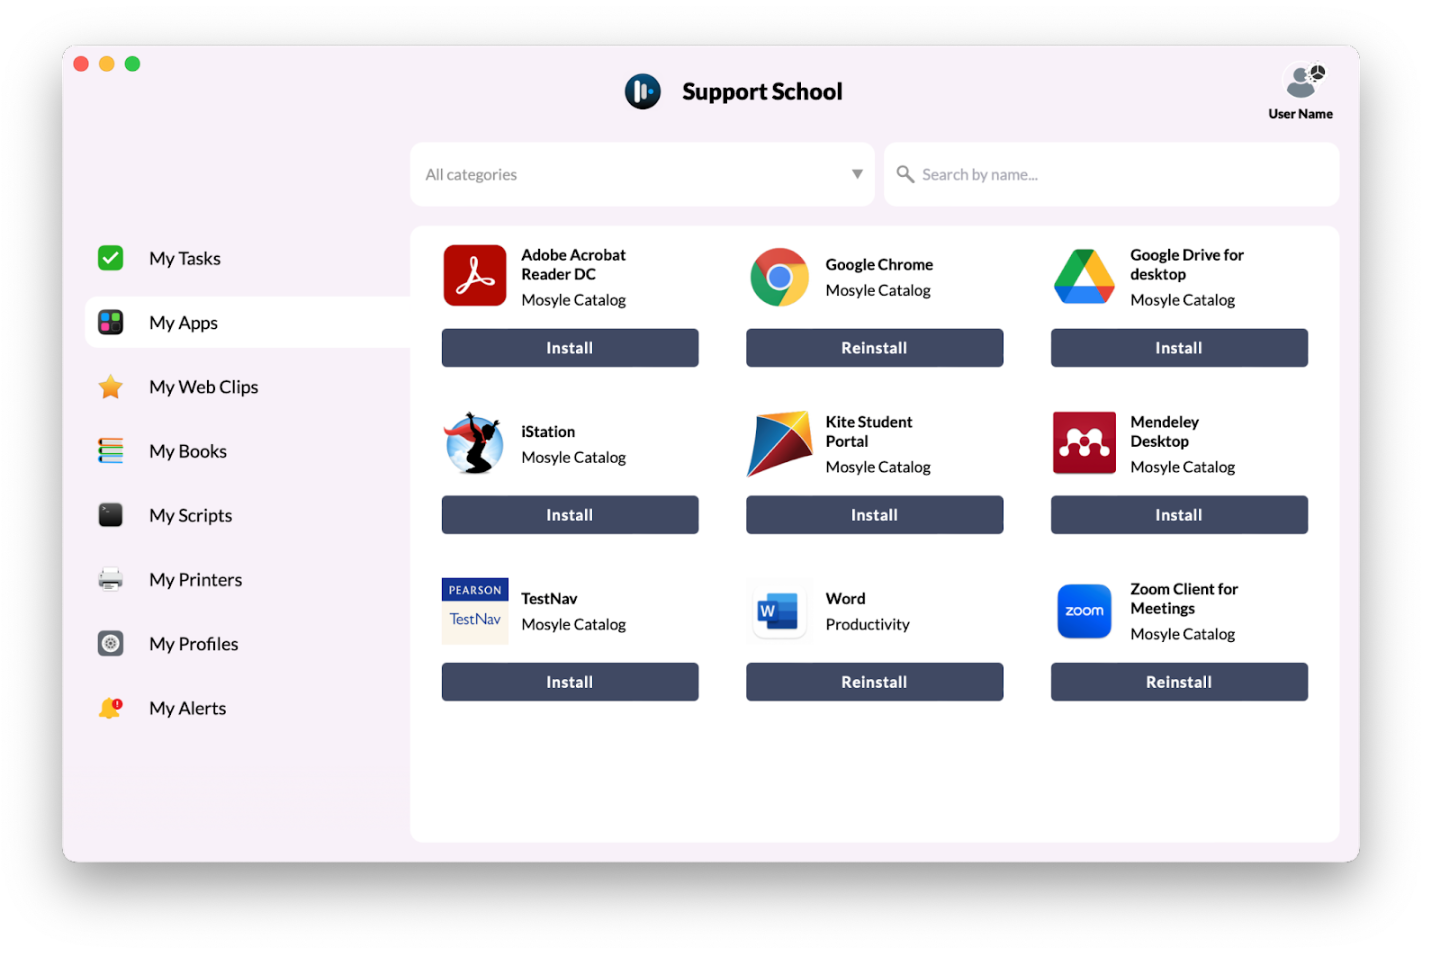1430x962 pixels.
Task: Click the Pearson TestNav icon
Action: [x=474, y=610]
